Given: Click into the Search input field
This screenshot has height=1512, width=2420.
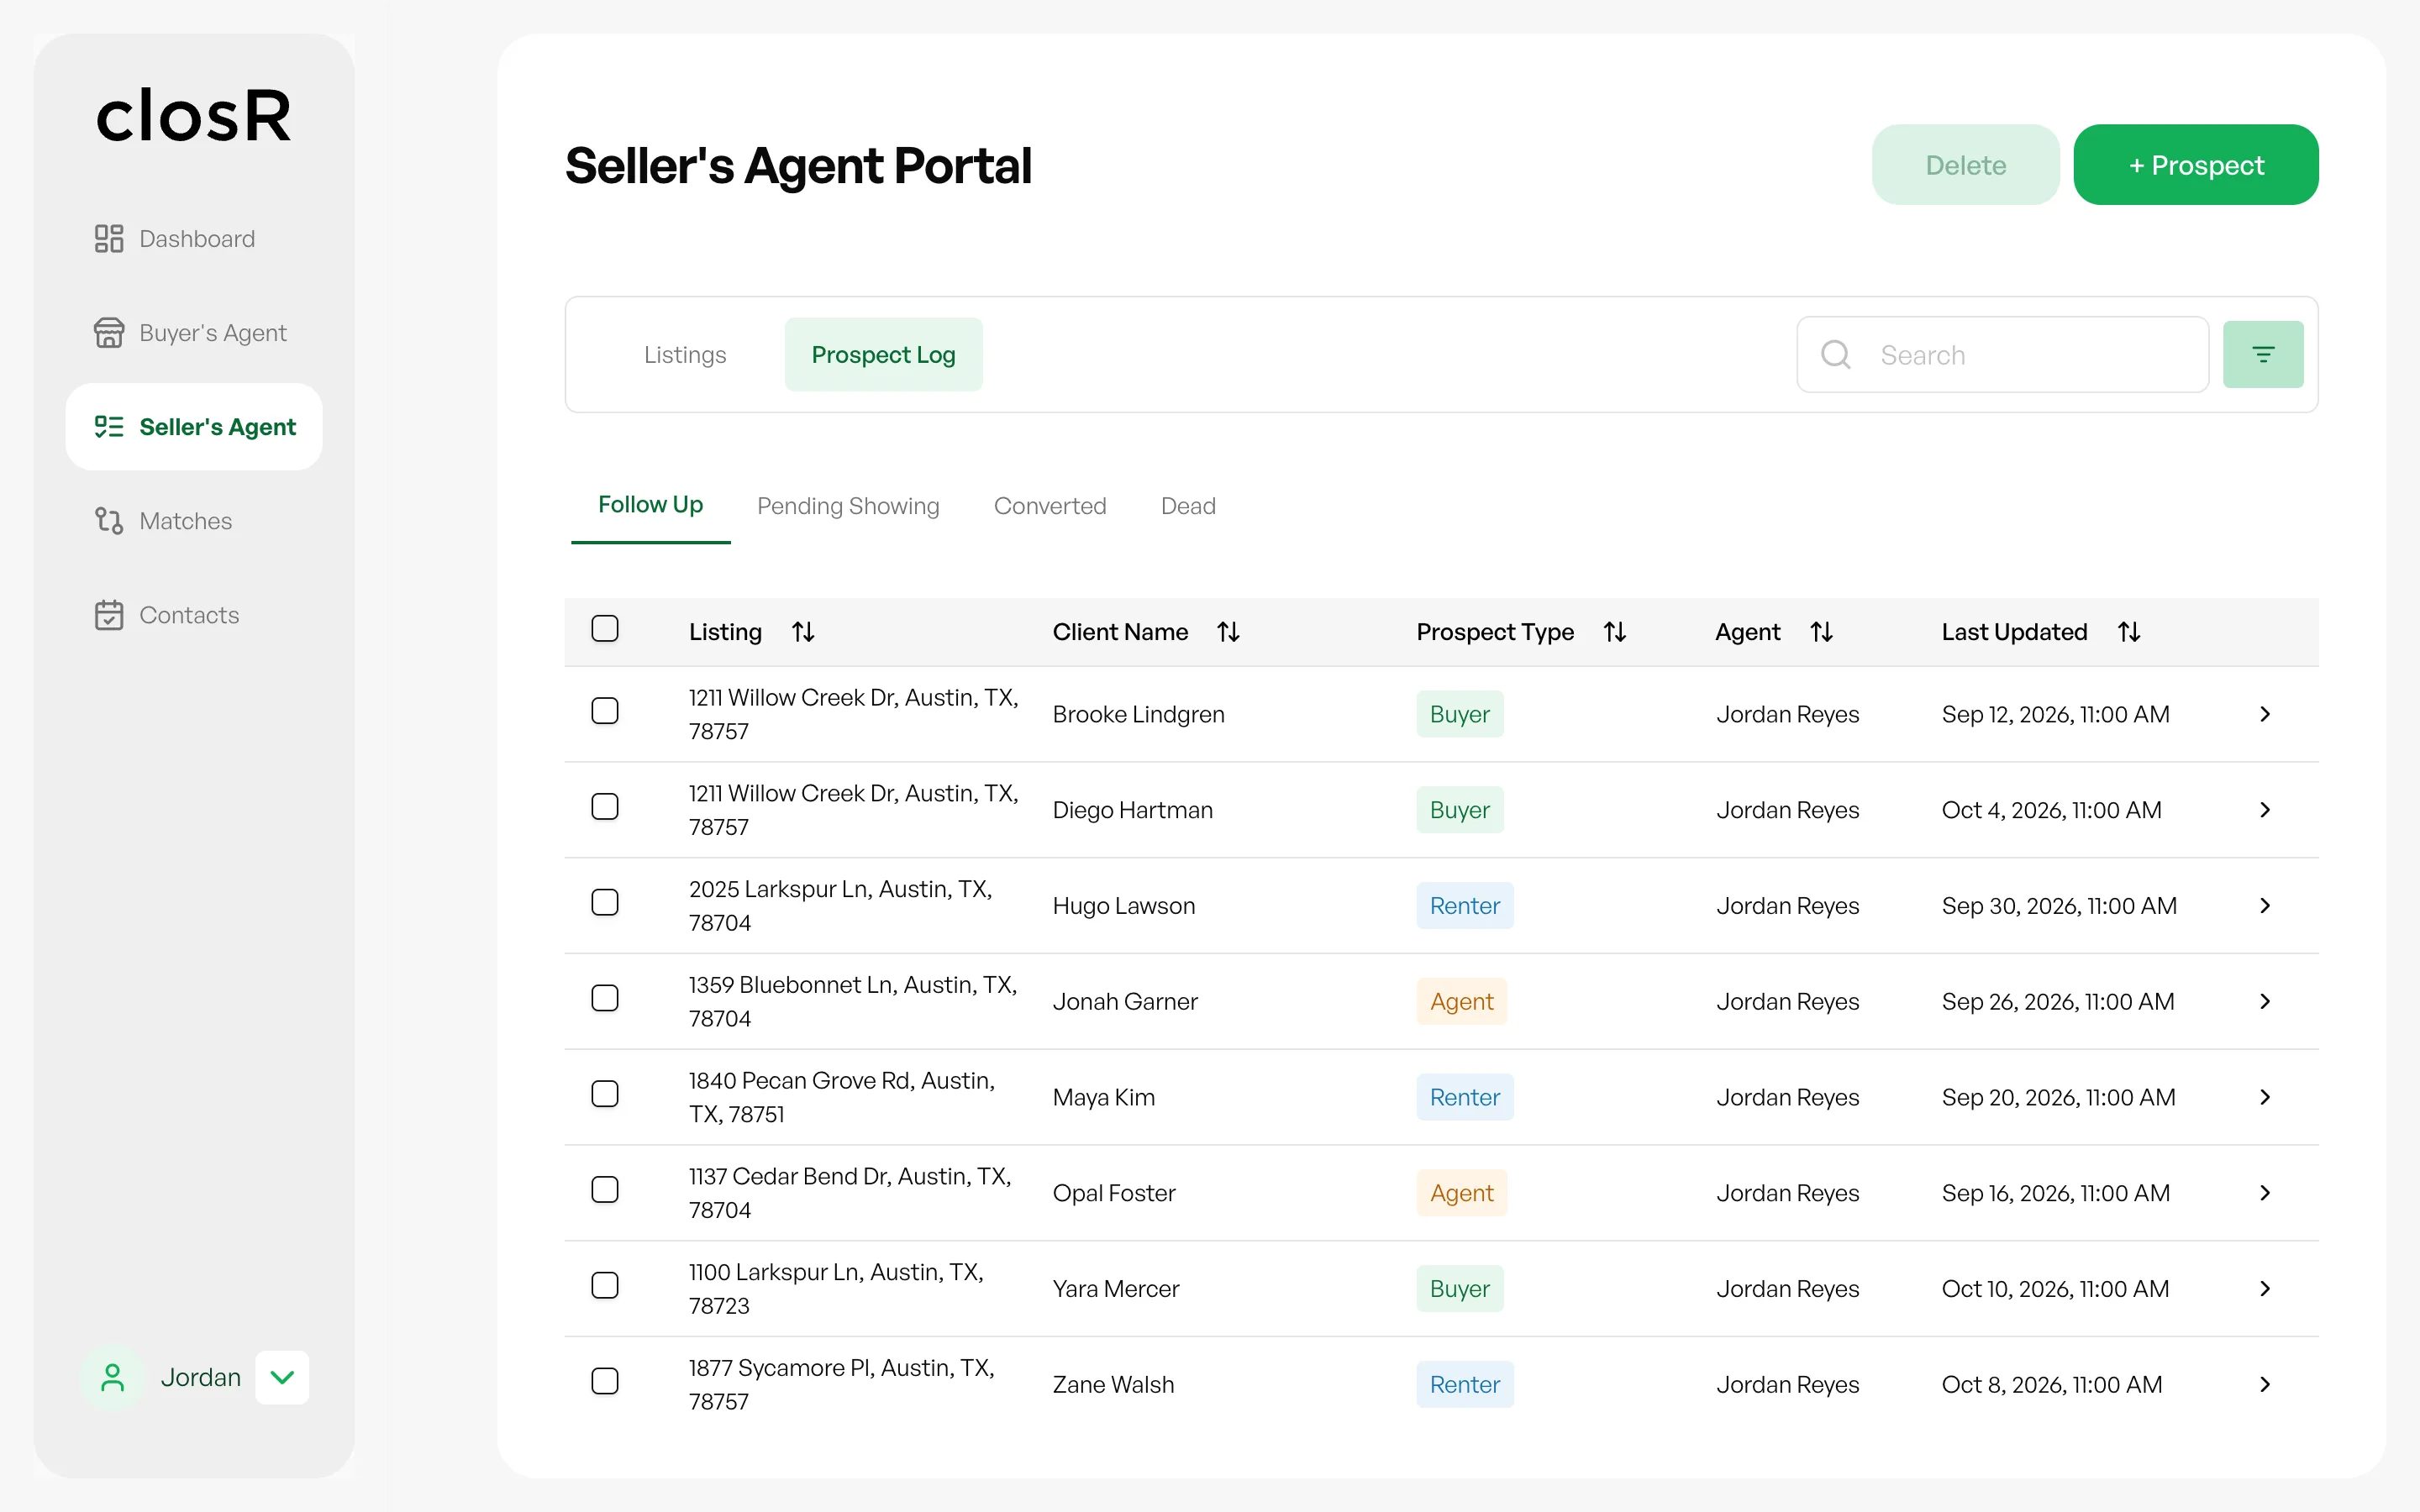Looking at the screenshot, I should 2003,354.
